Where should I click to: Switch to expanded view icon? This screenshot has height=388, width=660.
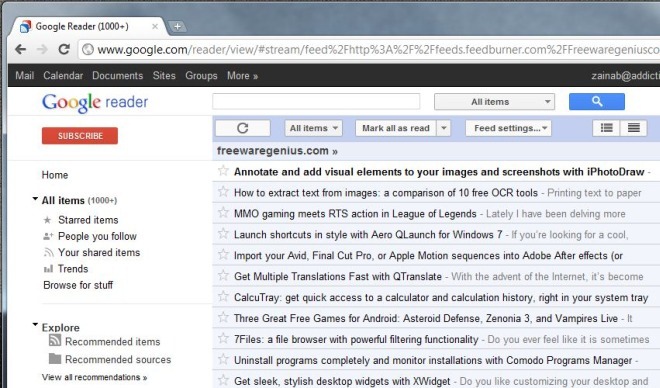click(x=606, y=128)
